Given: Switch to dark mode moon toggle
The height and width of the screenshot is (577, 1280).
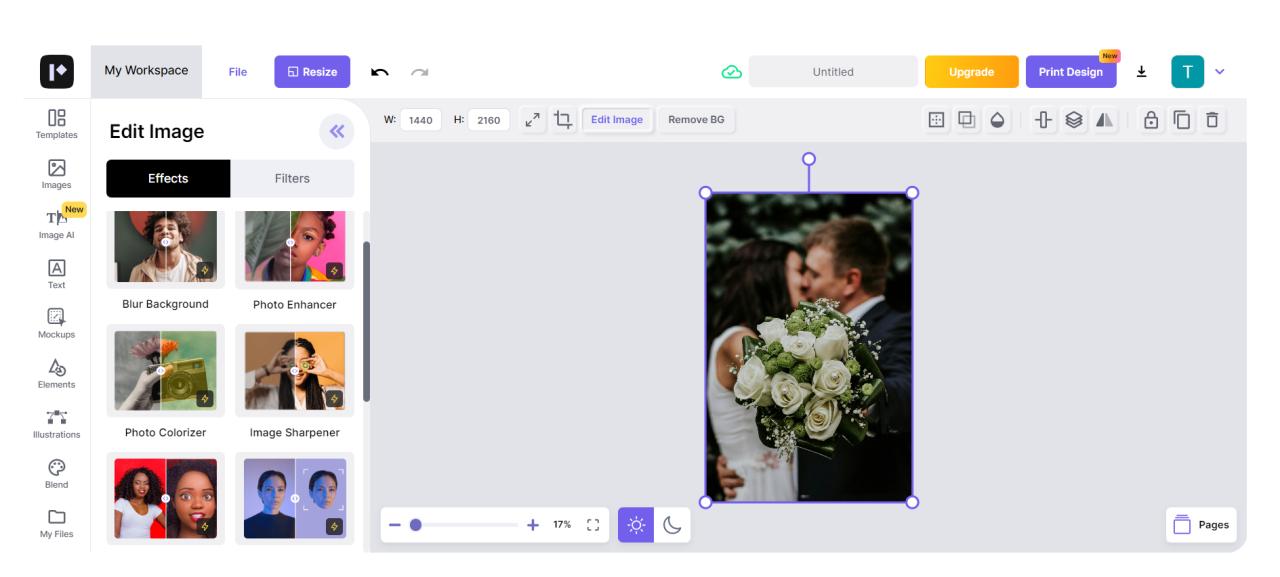Looking at the screenshot, I should (x=672, y=524).
